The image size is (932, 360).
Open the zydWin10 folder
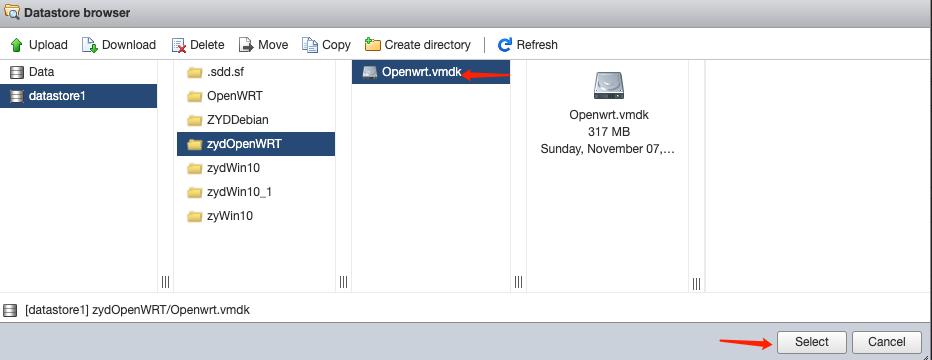256,168
